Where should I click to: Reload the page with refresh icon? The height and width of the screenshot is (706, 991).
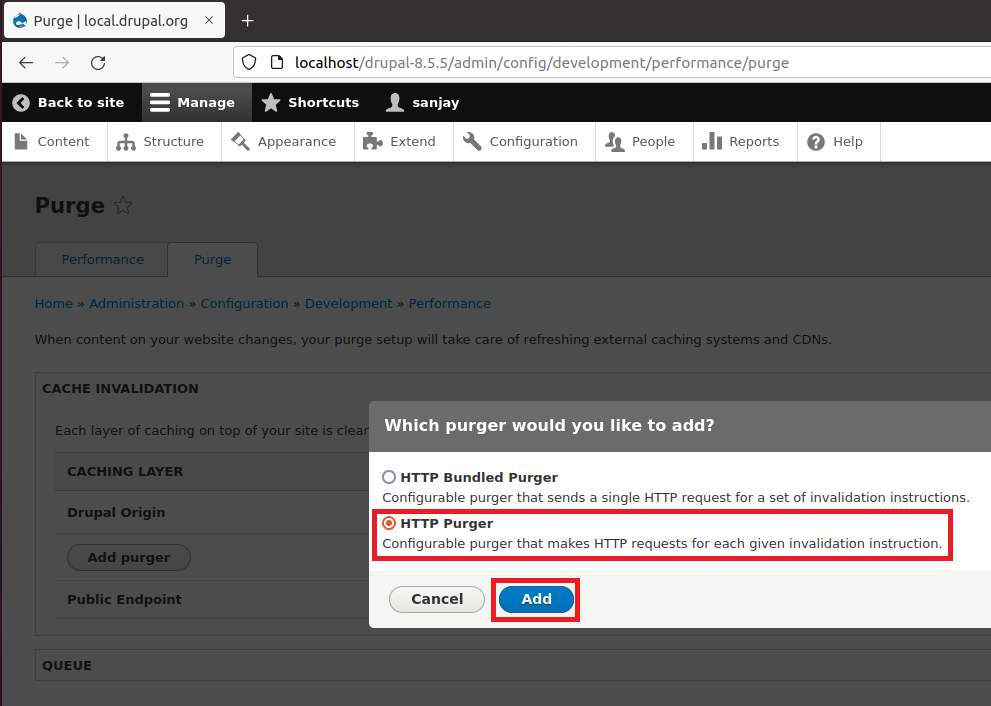click(98, 62)
